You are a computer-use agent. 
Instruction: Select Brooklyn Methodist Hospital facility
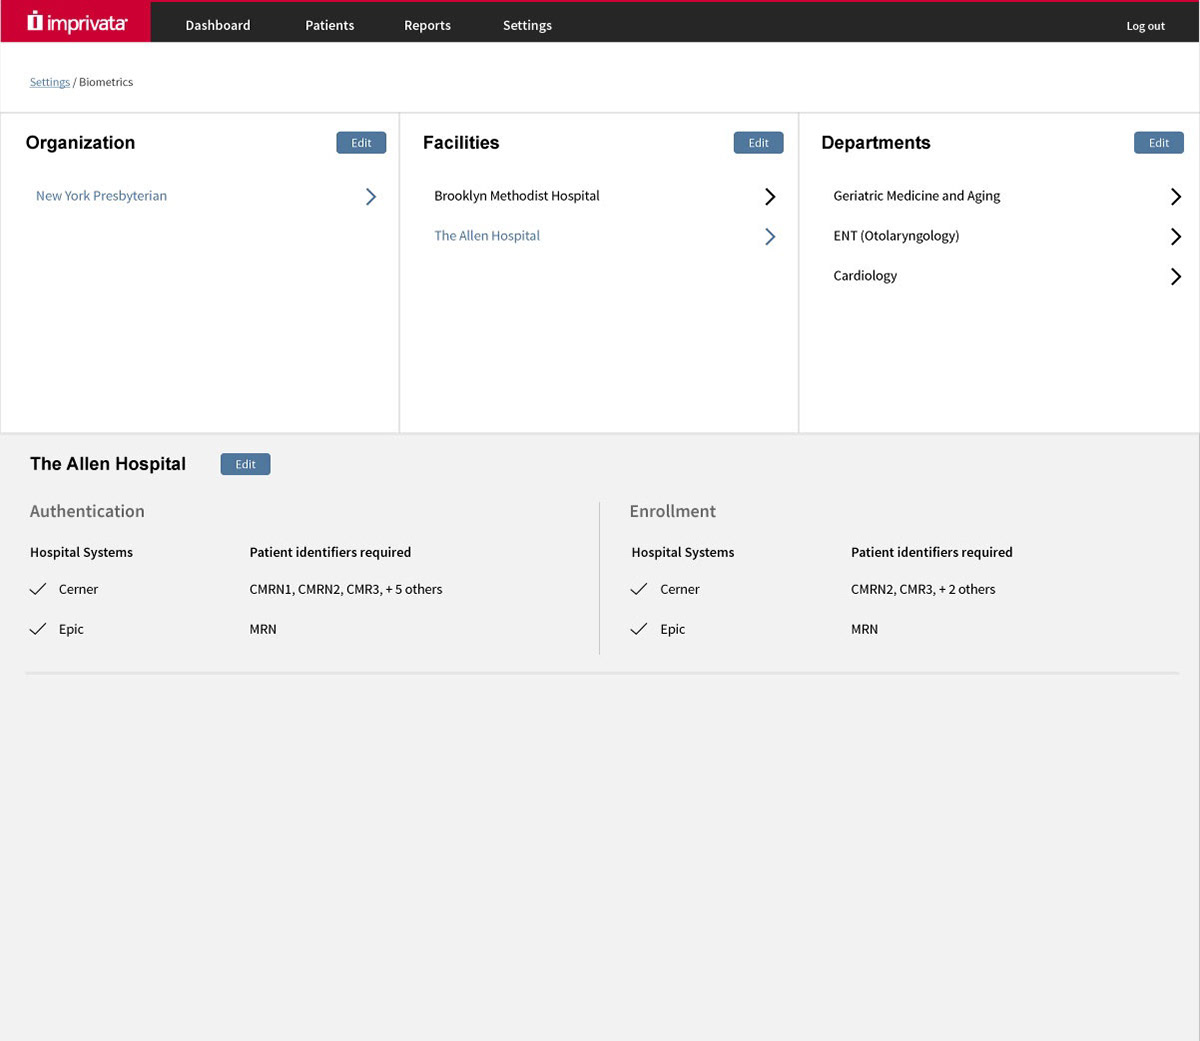(x=517, y=196)
